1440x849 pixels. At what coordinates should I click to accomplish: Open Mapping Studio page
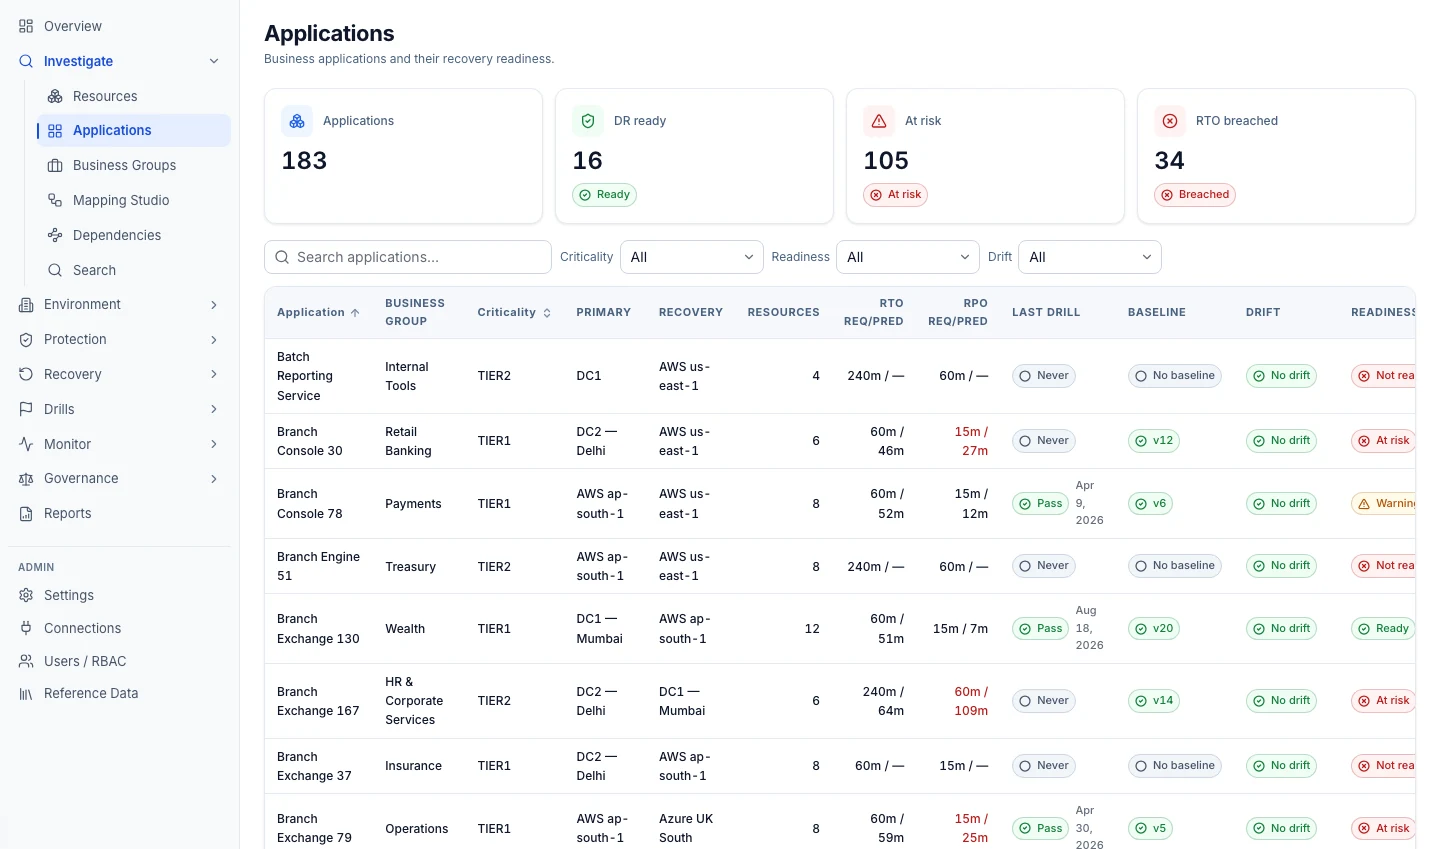pos(134,200)
